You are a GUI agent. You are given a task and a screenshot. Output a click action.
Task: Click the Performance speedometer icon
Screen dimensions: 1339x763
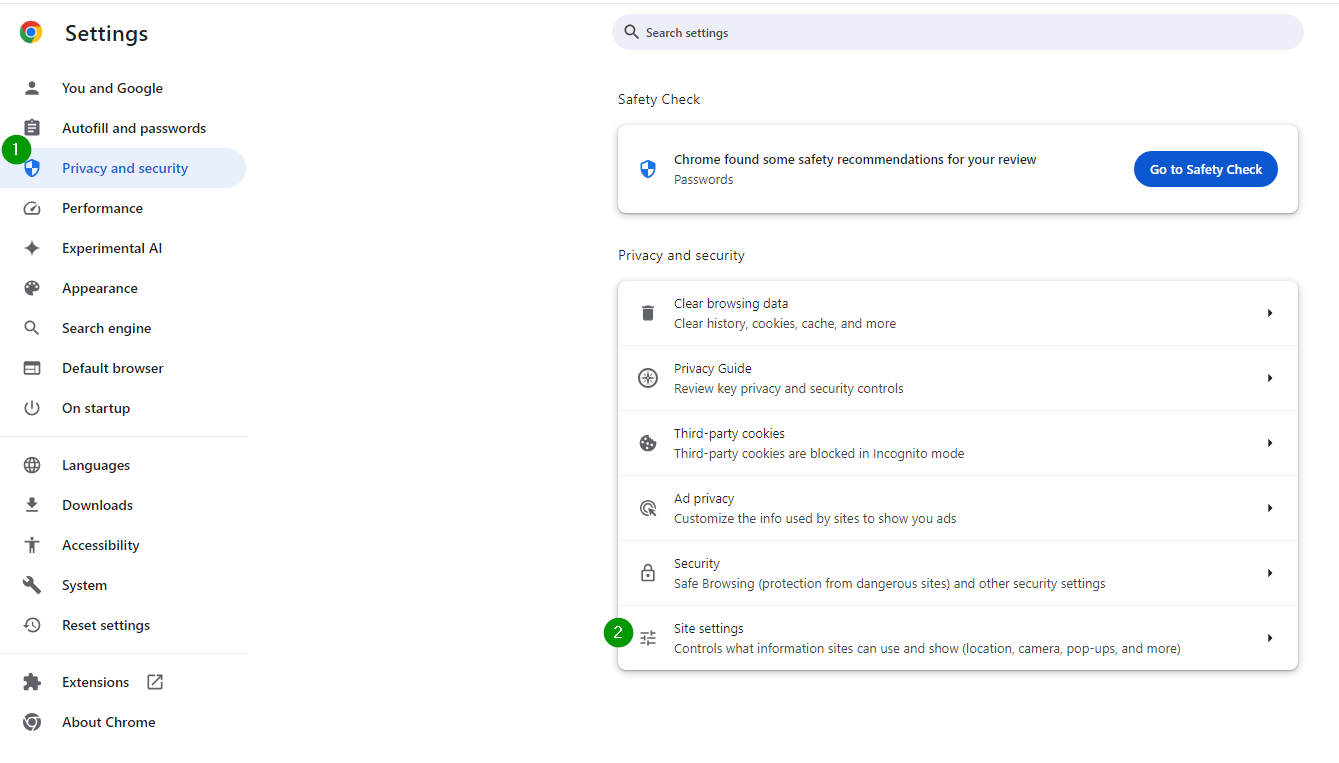point(32,208)
